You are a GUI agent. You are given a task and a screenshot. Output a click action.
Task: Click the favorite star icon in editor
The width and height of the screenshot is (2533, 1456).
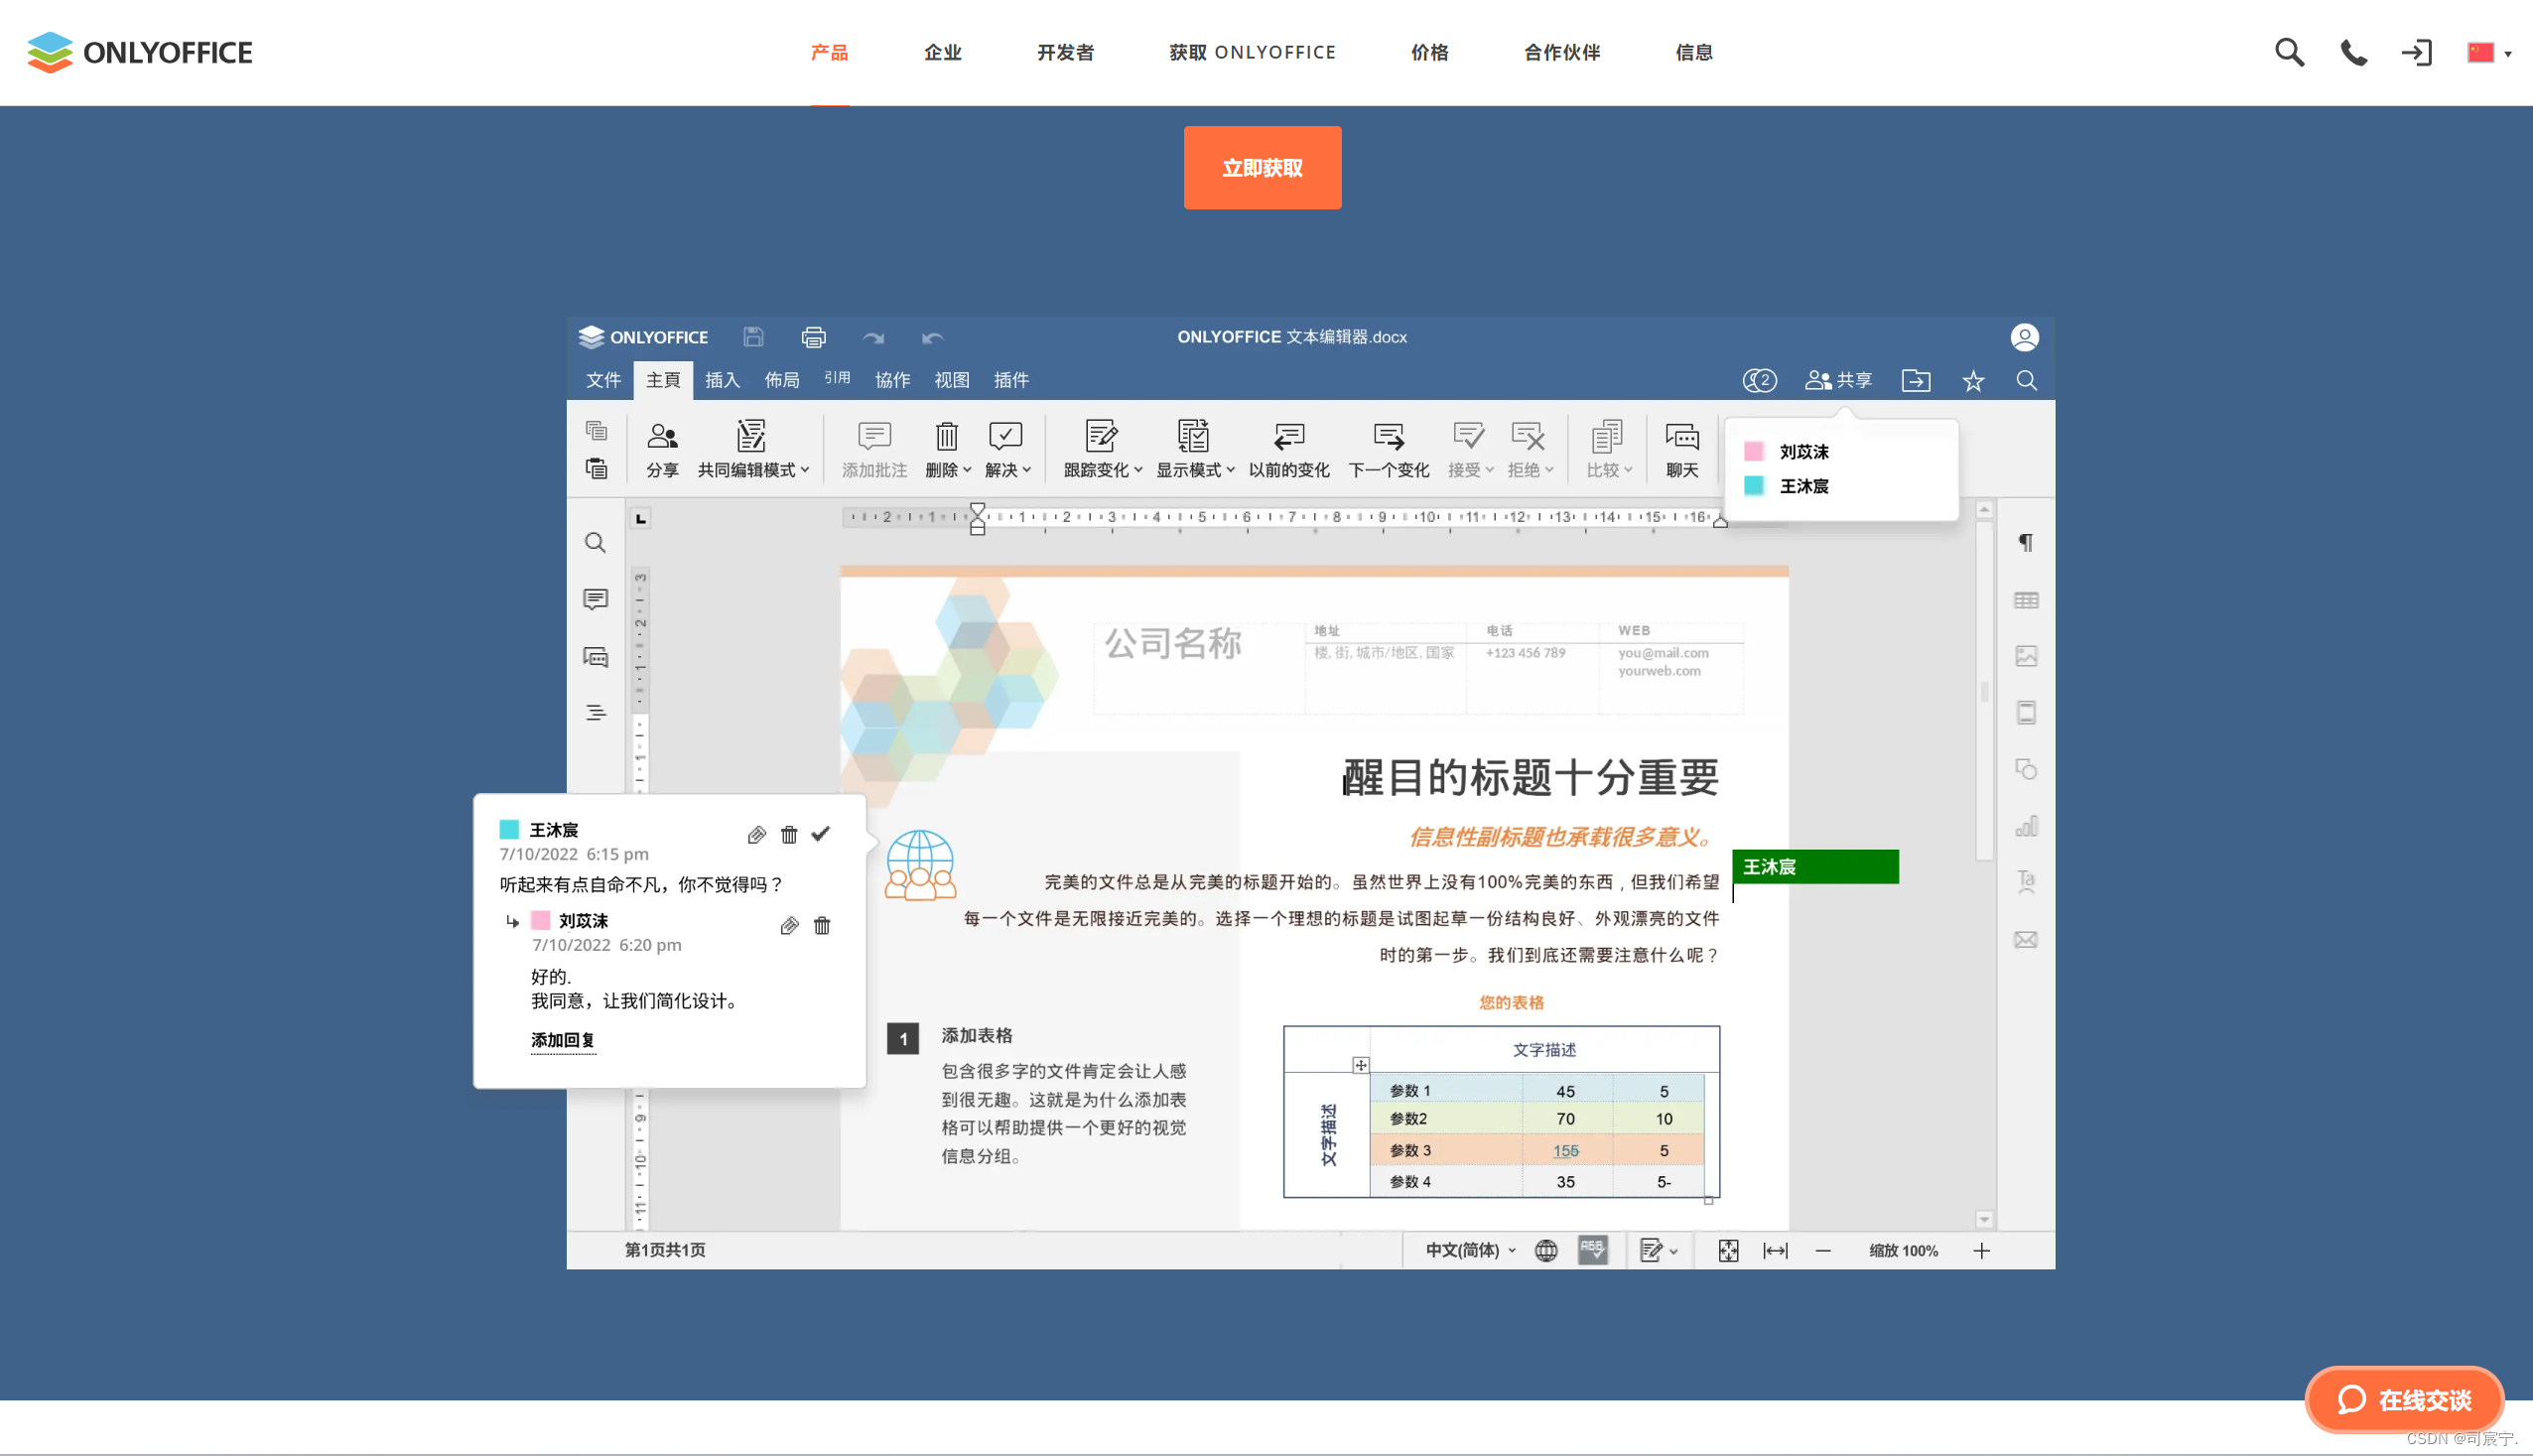coord(1972,381)
